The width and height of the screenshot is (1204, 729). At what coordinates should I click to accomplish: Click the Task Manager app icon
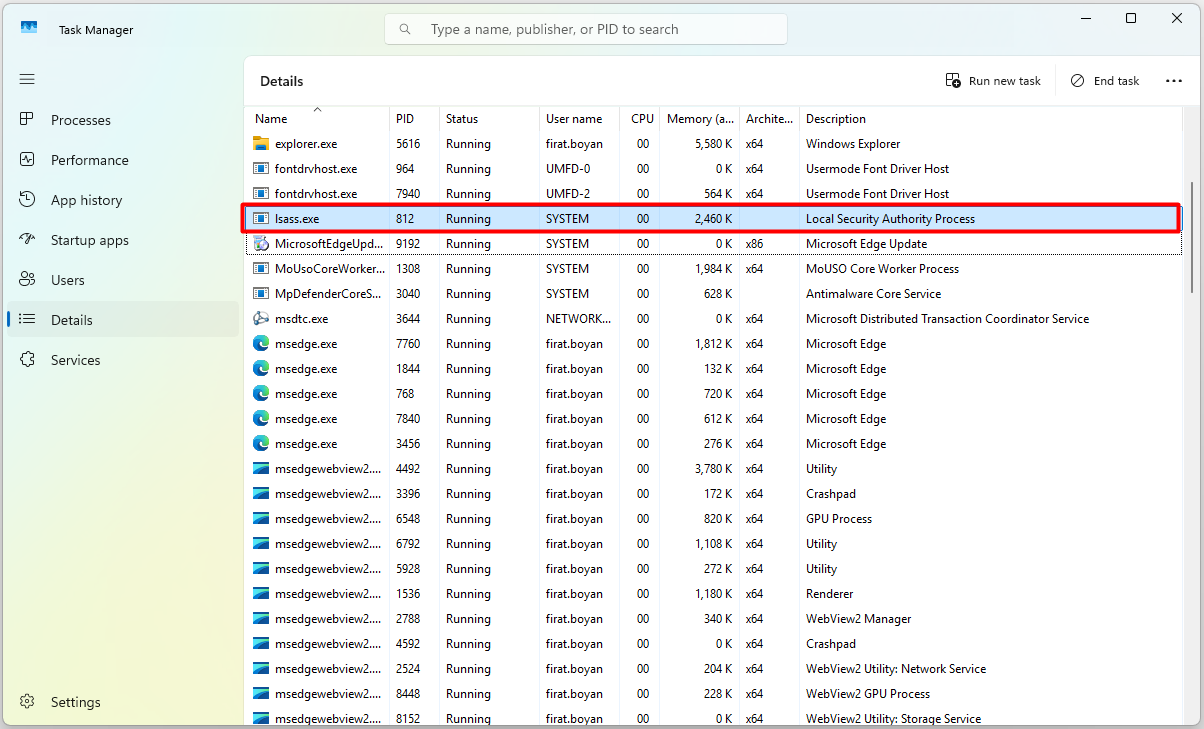(30, 29)
